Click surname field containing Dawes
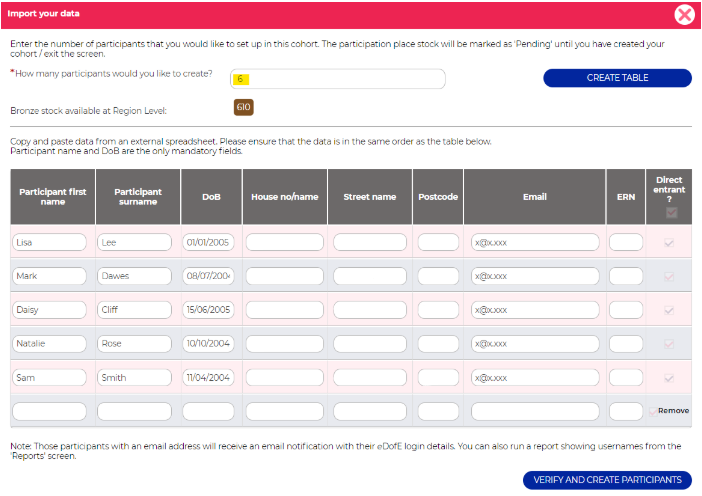The image size is (702, 496). point(135,276)
